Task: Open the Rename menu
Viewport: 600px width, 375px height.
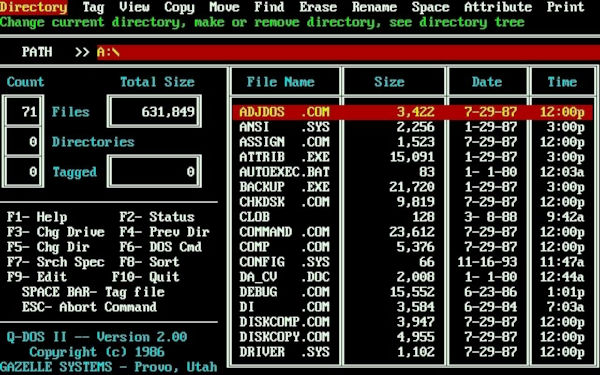Action: [x=374, y=7]
